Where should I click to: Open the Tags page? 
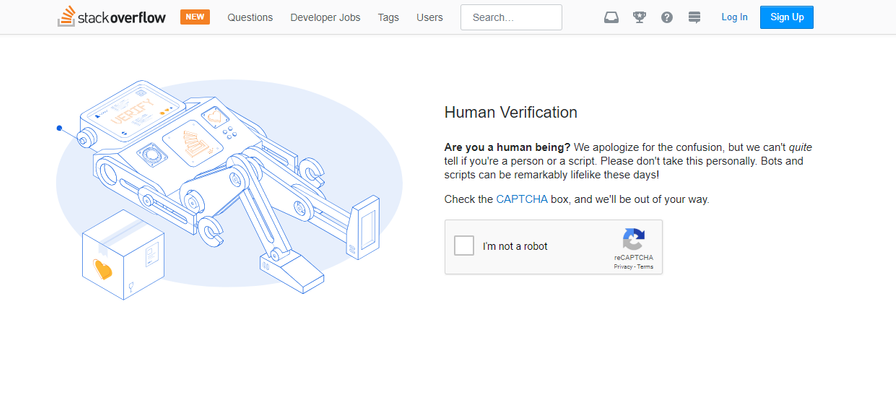[388, 17]
